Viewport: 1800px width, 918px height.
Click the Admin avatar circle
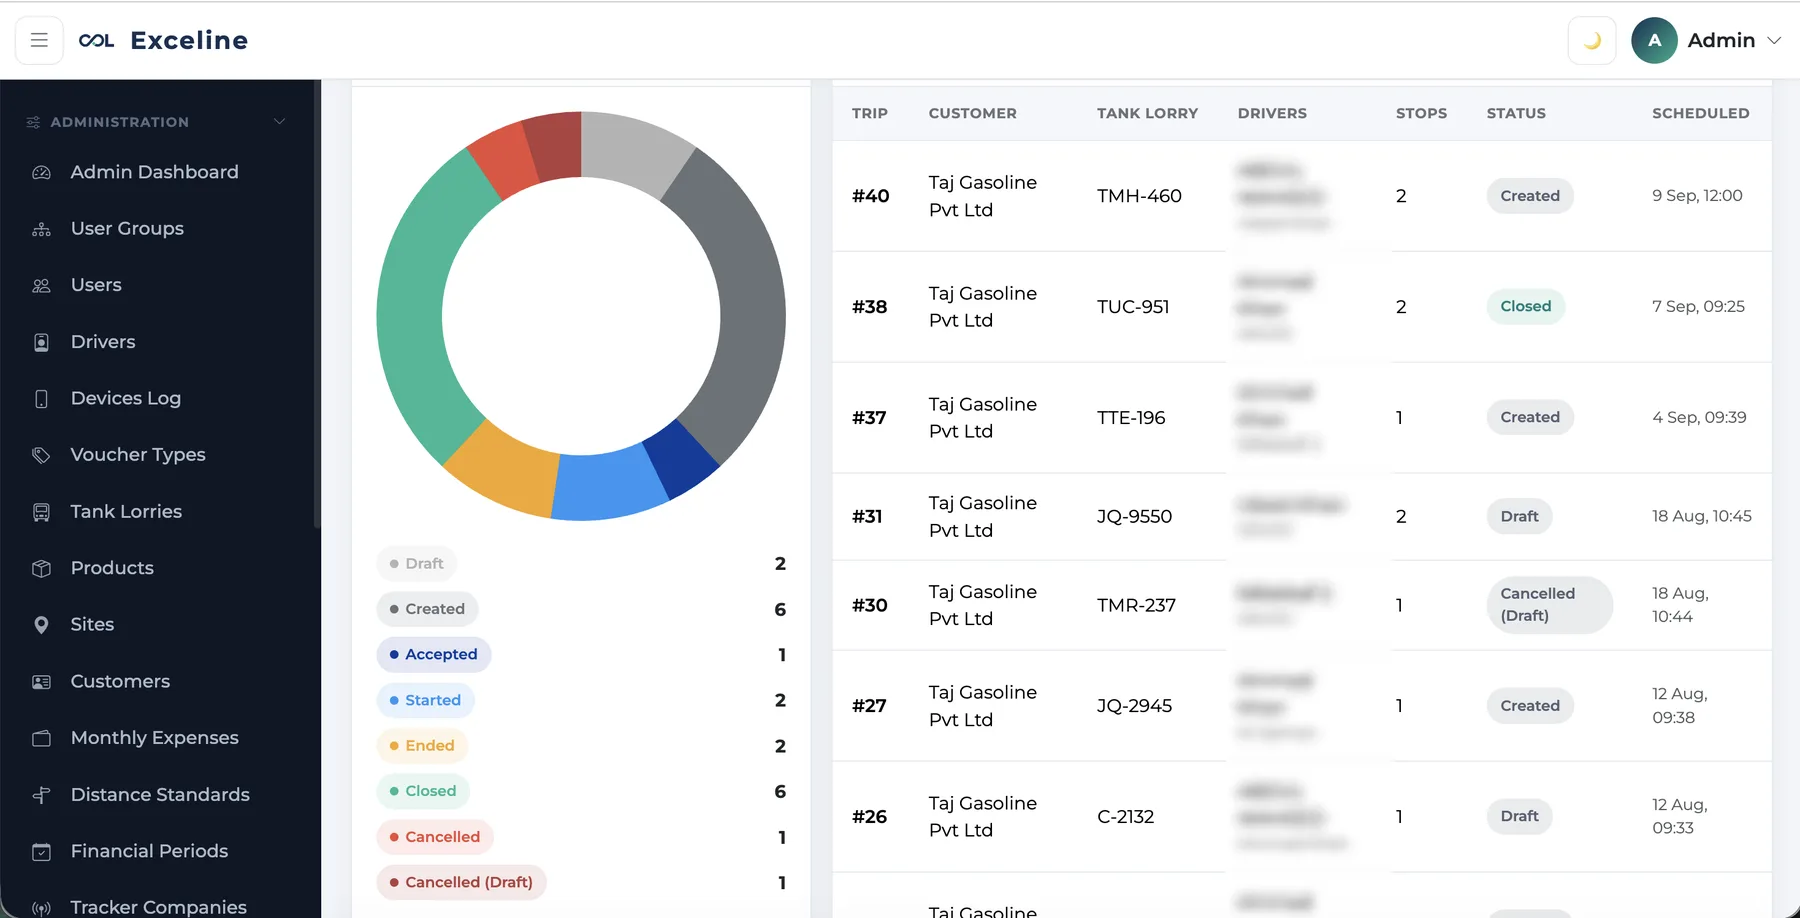[x=1654, y=40]
